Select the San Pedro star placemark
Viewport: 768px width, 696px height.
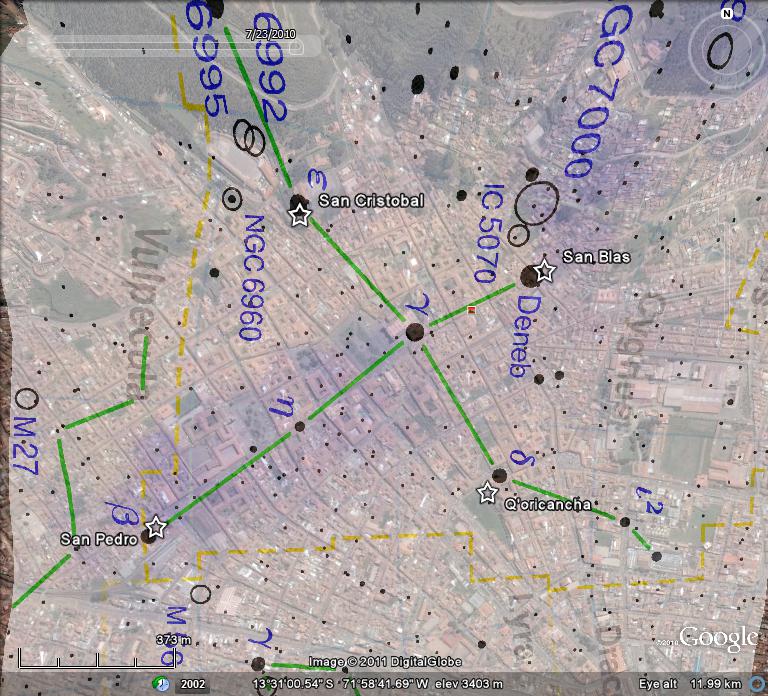pyautogui.click(x=155, y=527)
